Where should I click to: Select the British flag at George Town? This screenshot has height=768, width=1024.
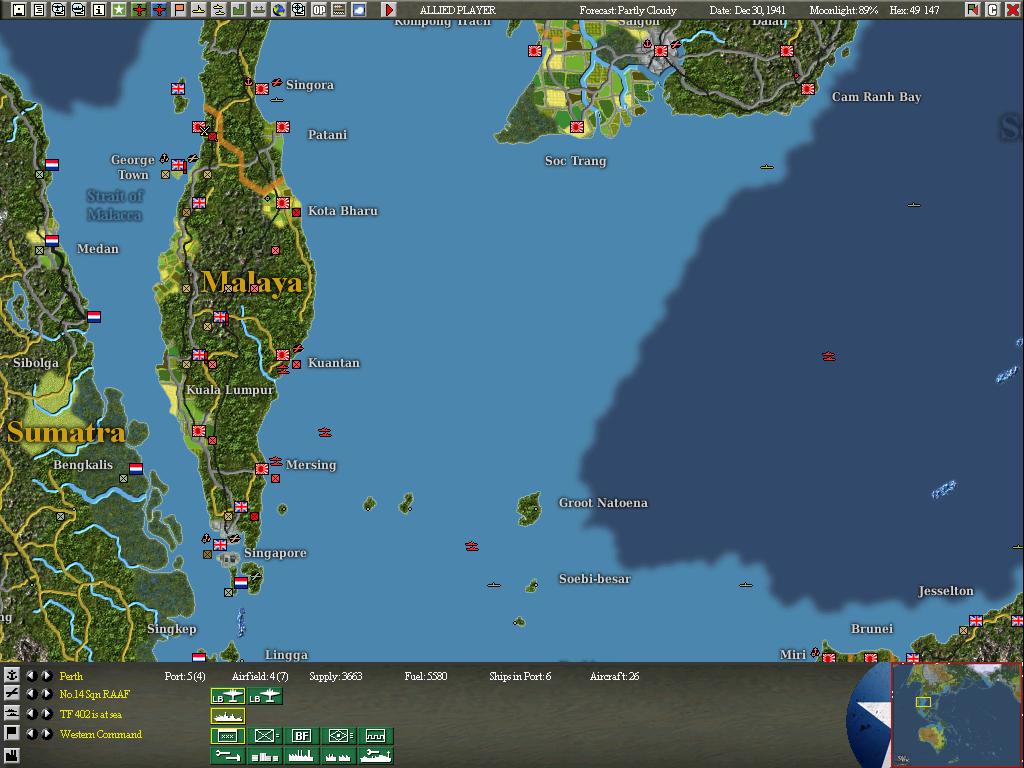[x=178, y=165]
